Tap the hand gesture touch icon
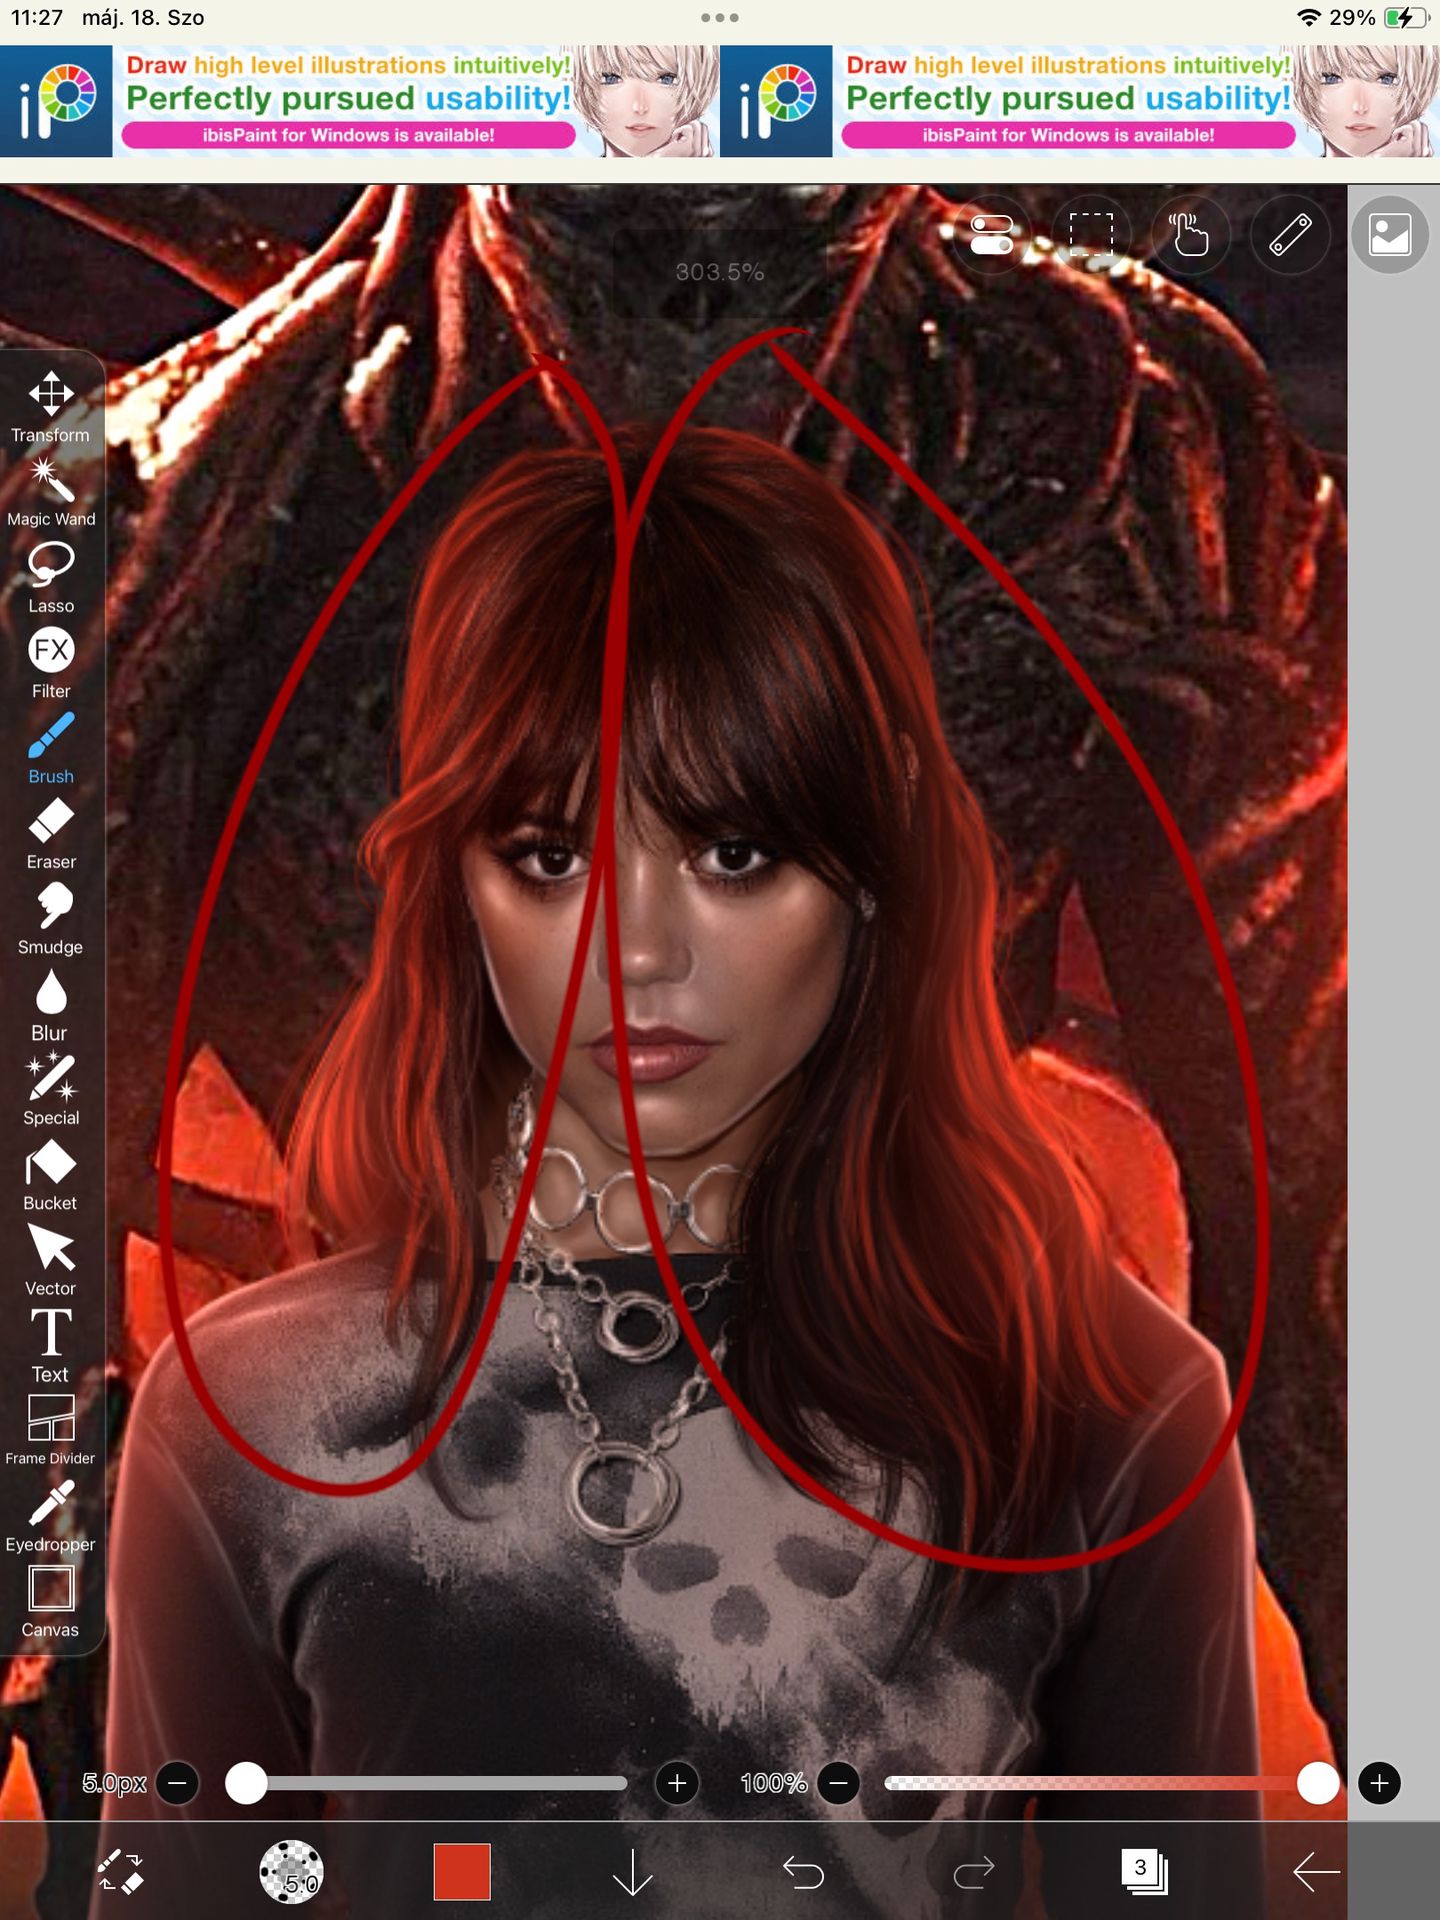Image resolution: width=1440 pixels, height=1920 pixels. [x=1190, y=236]
